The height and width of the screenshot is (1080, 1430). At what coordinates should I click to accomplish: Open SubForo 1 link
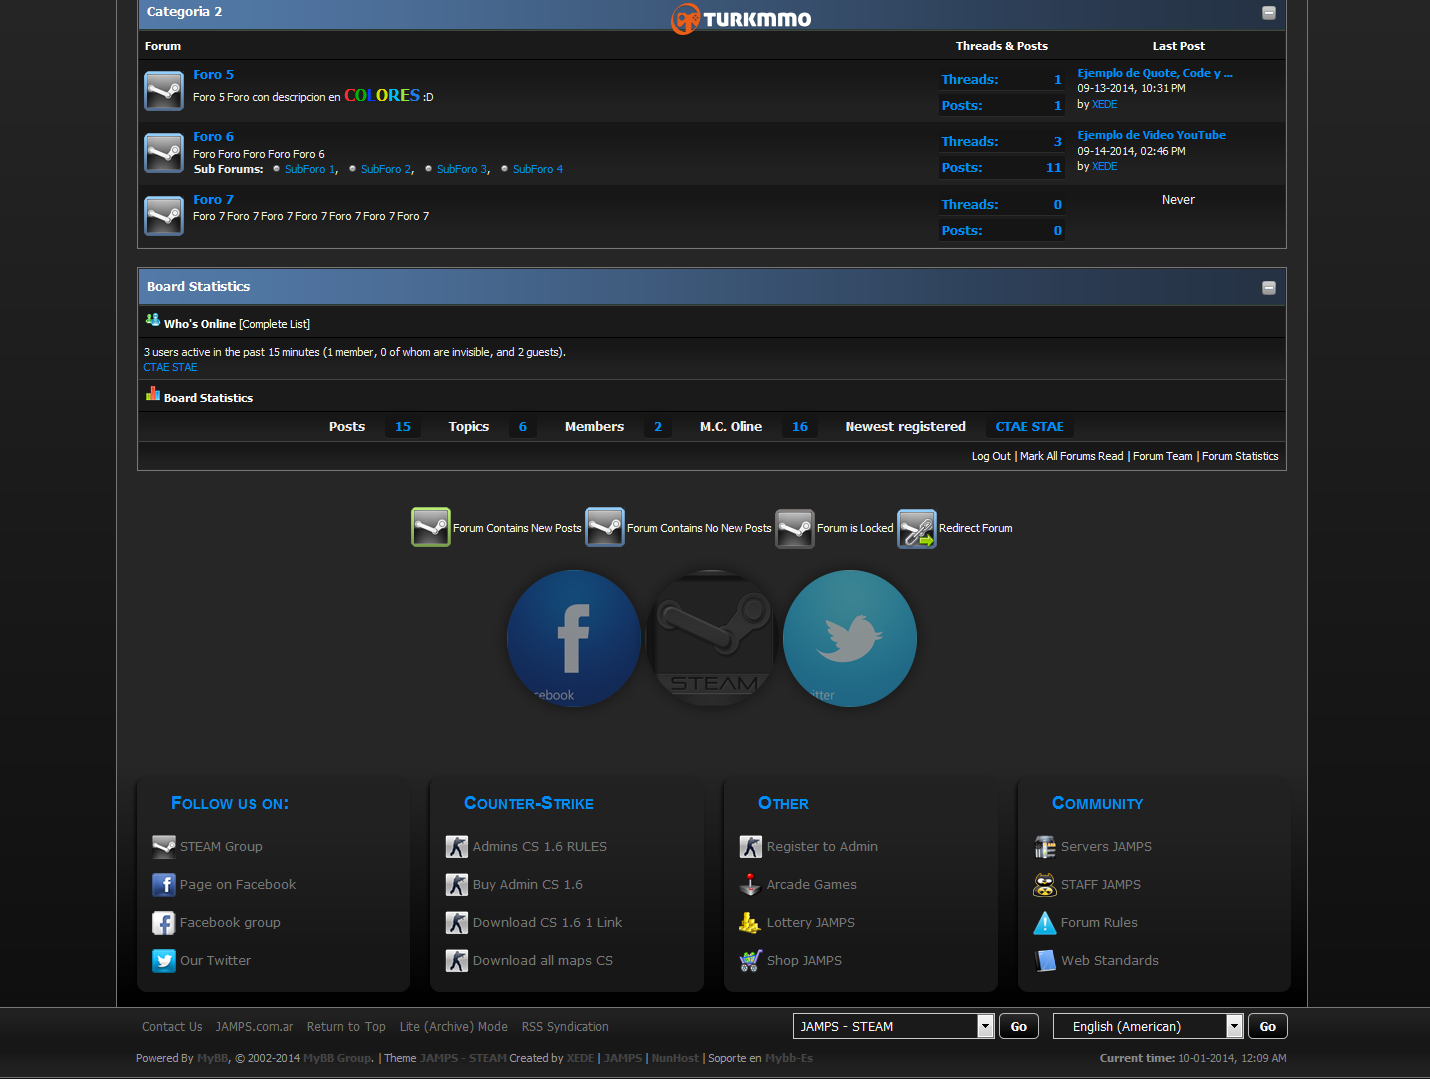coord(310,169)
